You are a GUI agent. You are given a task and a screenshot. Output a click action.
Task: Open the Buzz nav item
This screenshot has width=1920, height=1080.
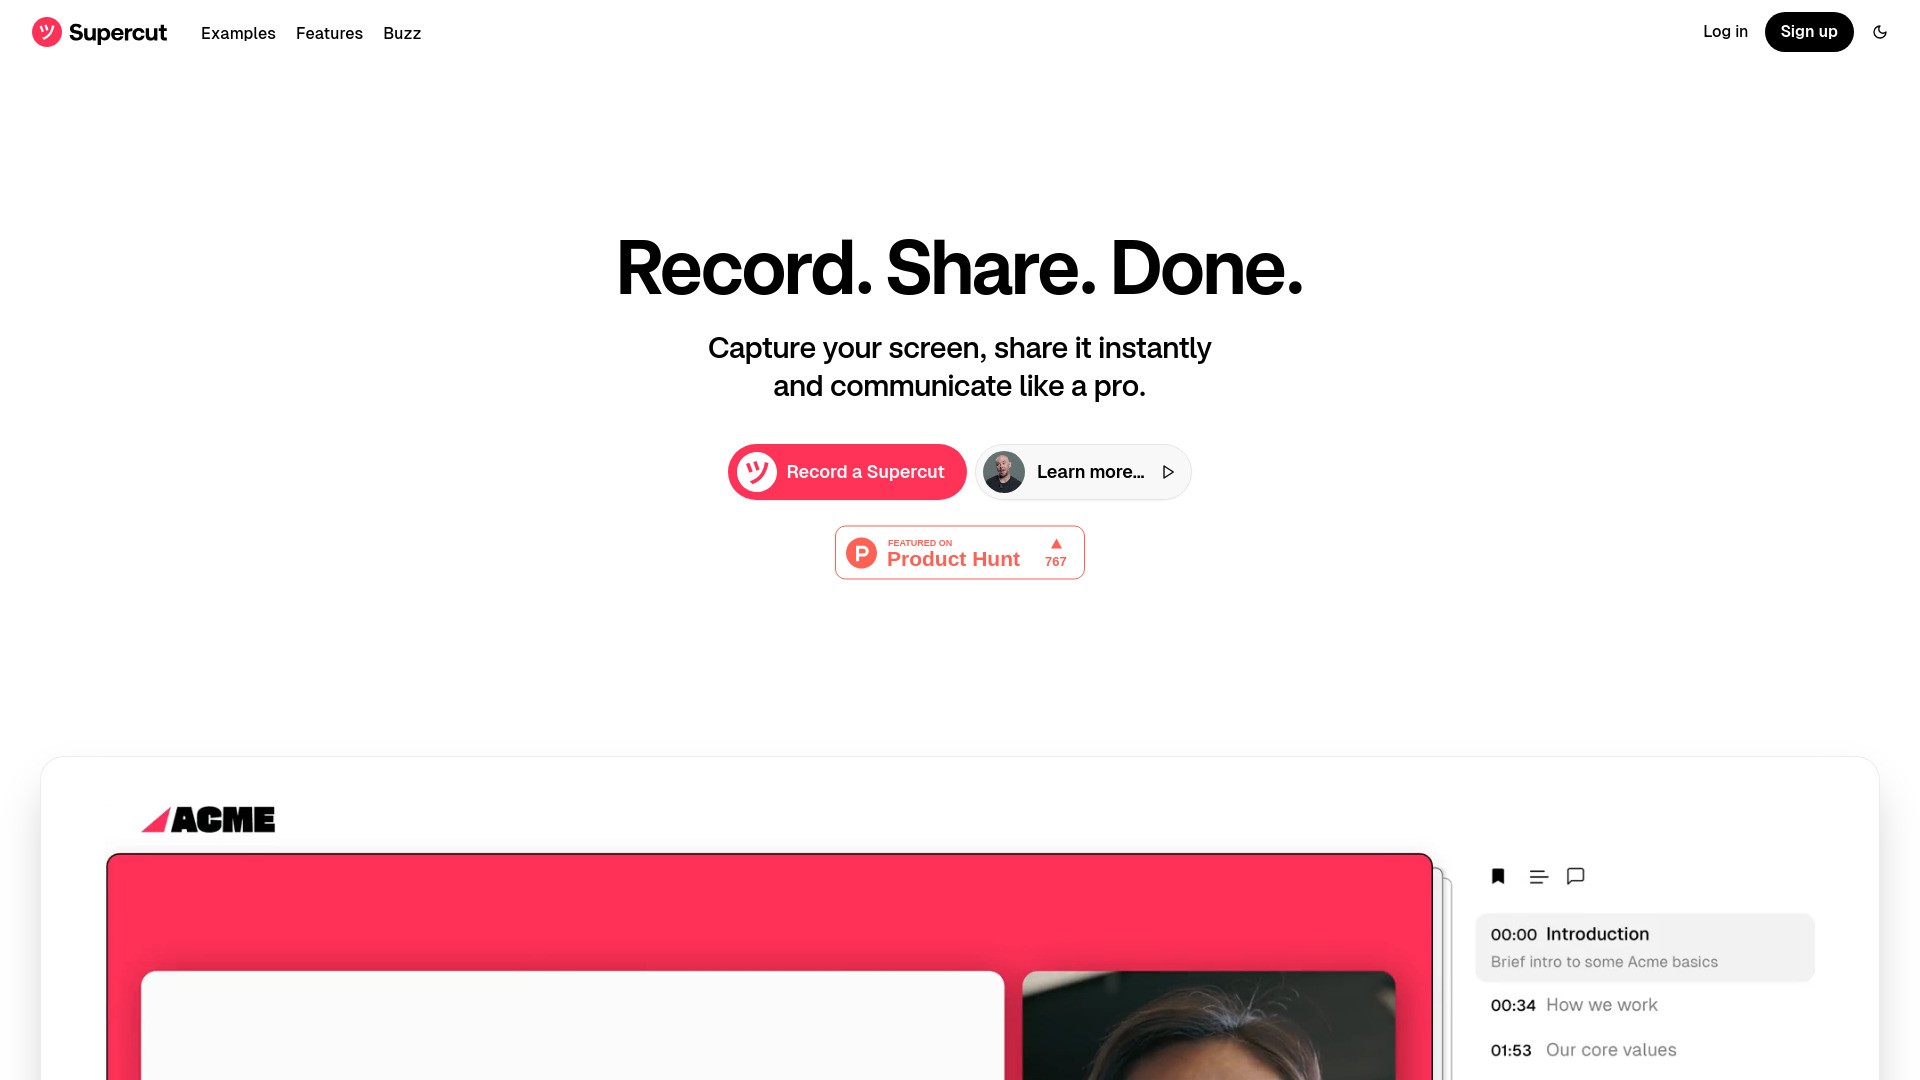coord(402,33)
